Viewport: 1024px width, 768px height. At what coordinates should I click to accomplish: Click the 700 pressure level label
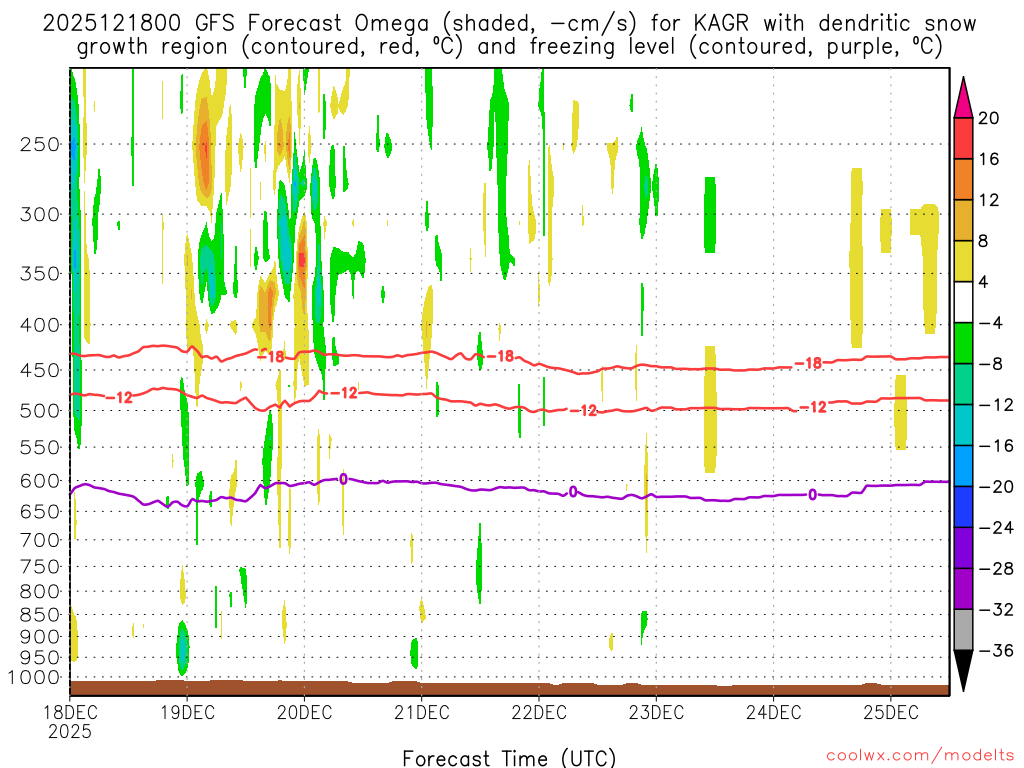(x=40, y=540)
